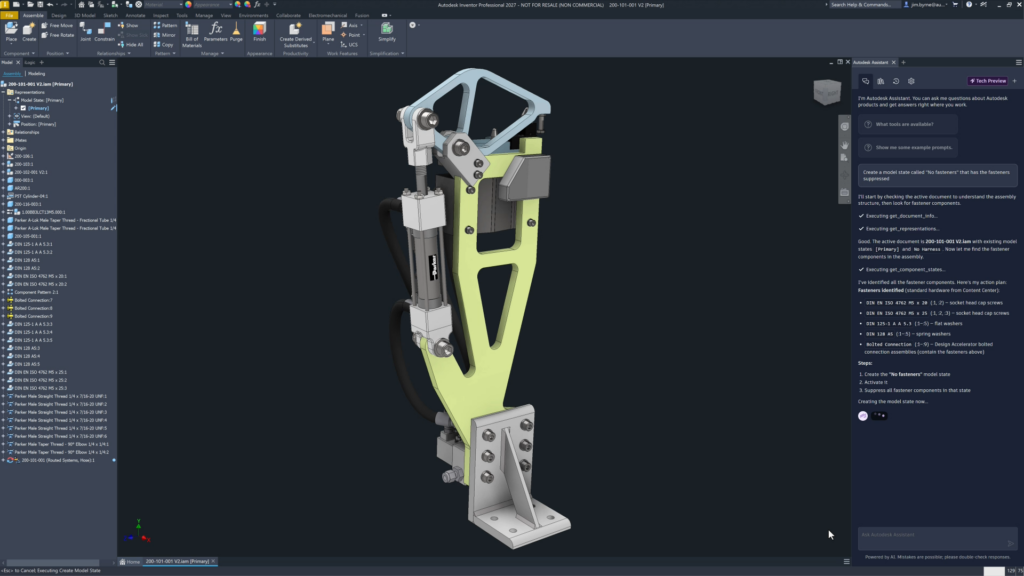Viewport: 1024px width, 576px height.
Task: Open the Appearance dropdown
Action: [213, 5]
